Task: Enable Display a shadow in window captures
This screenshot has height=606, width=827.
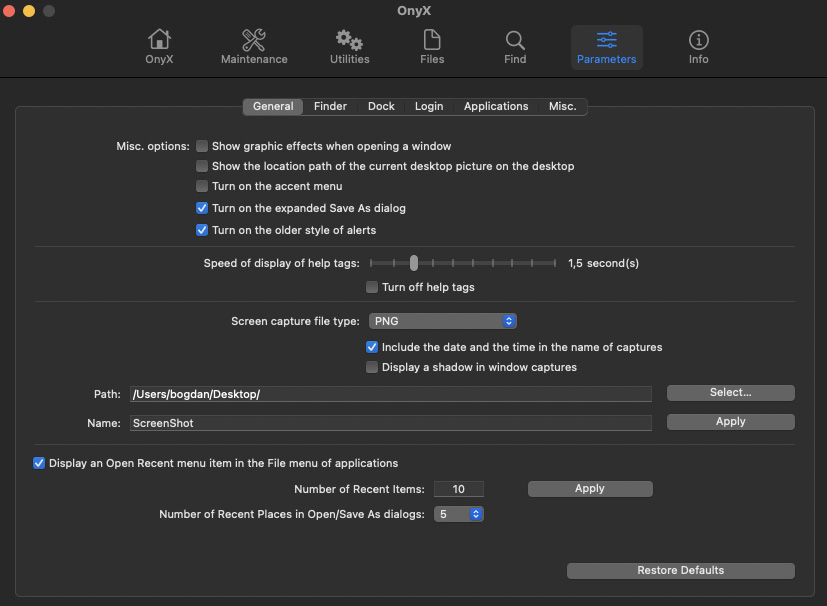Action: 372,367
